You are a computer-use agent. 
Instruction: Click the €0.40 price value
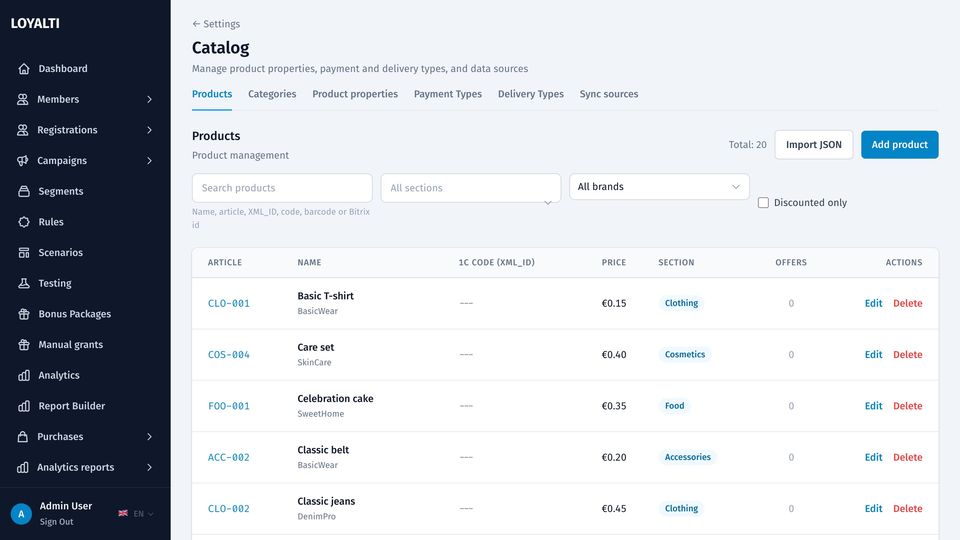click(613, 354)
